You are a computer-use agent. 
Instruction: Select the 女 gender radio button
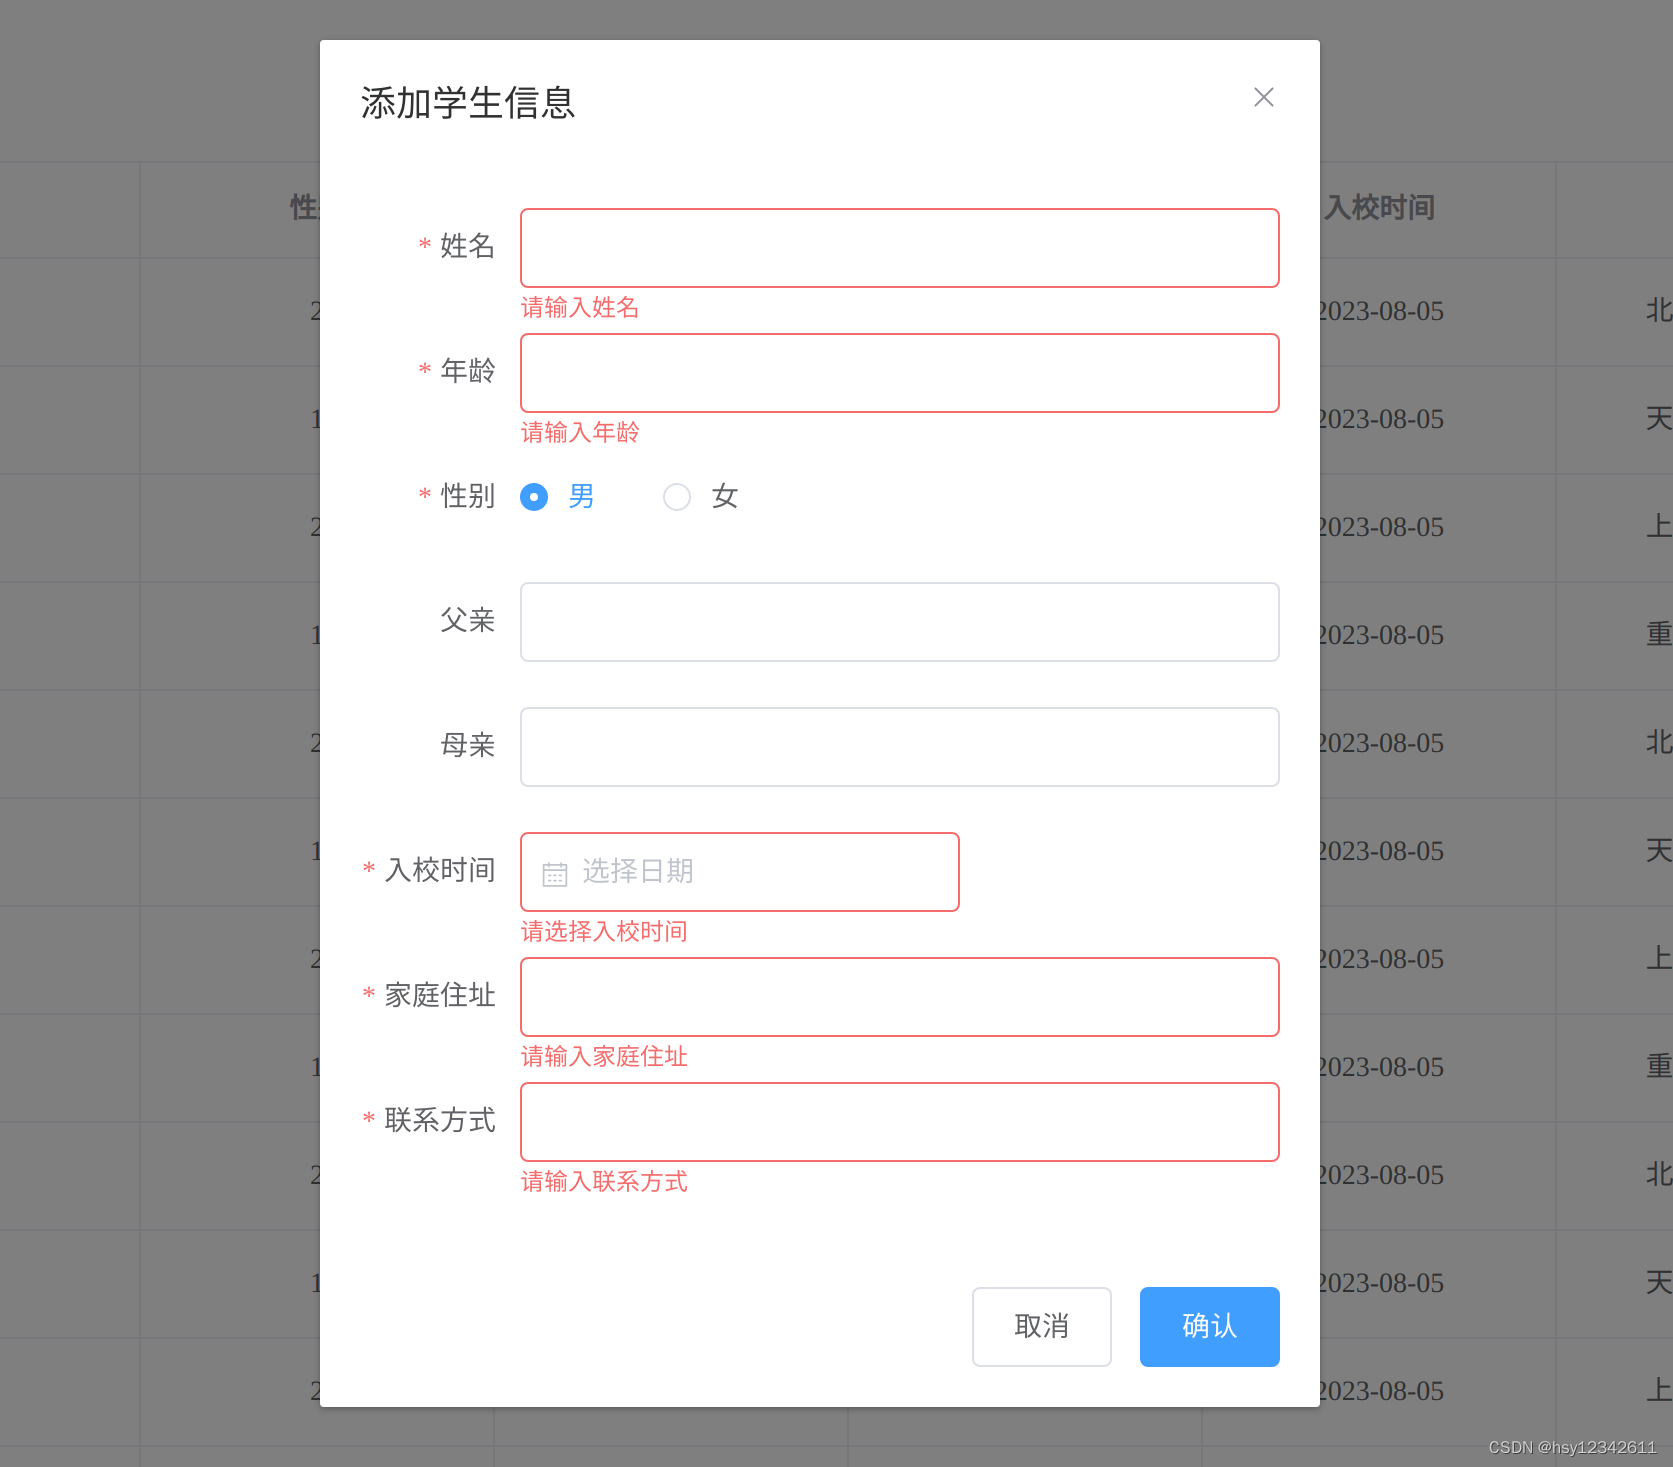677,496
